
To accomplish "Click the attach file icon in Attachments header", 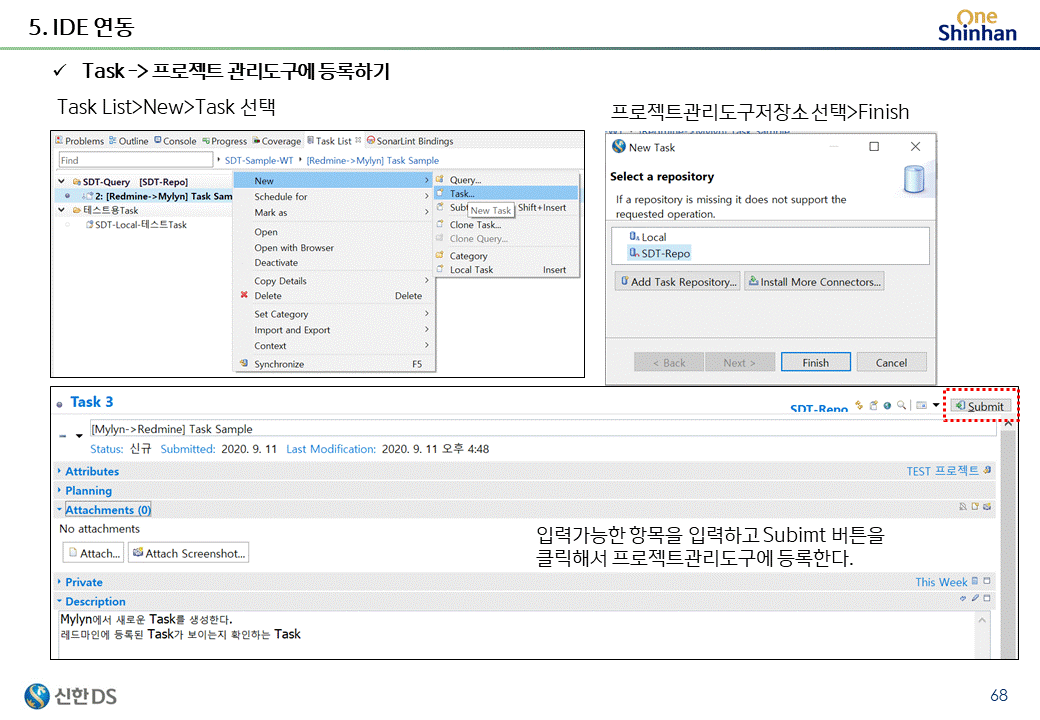I will click(x=975, y=507).
